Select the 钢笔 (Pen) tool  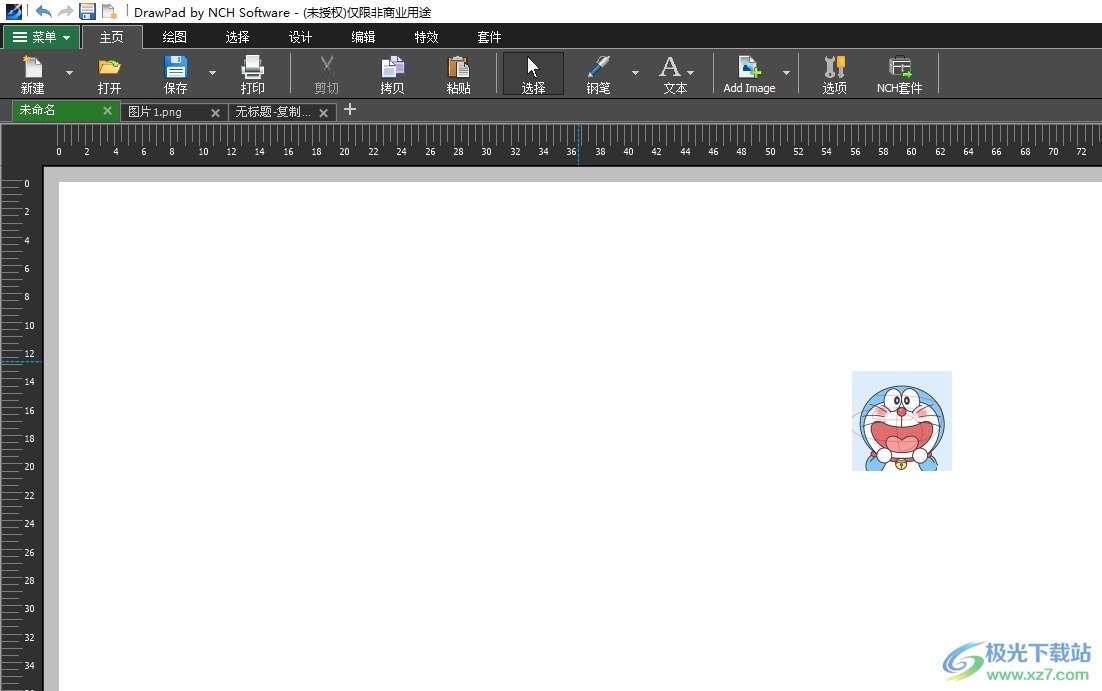598,68
